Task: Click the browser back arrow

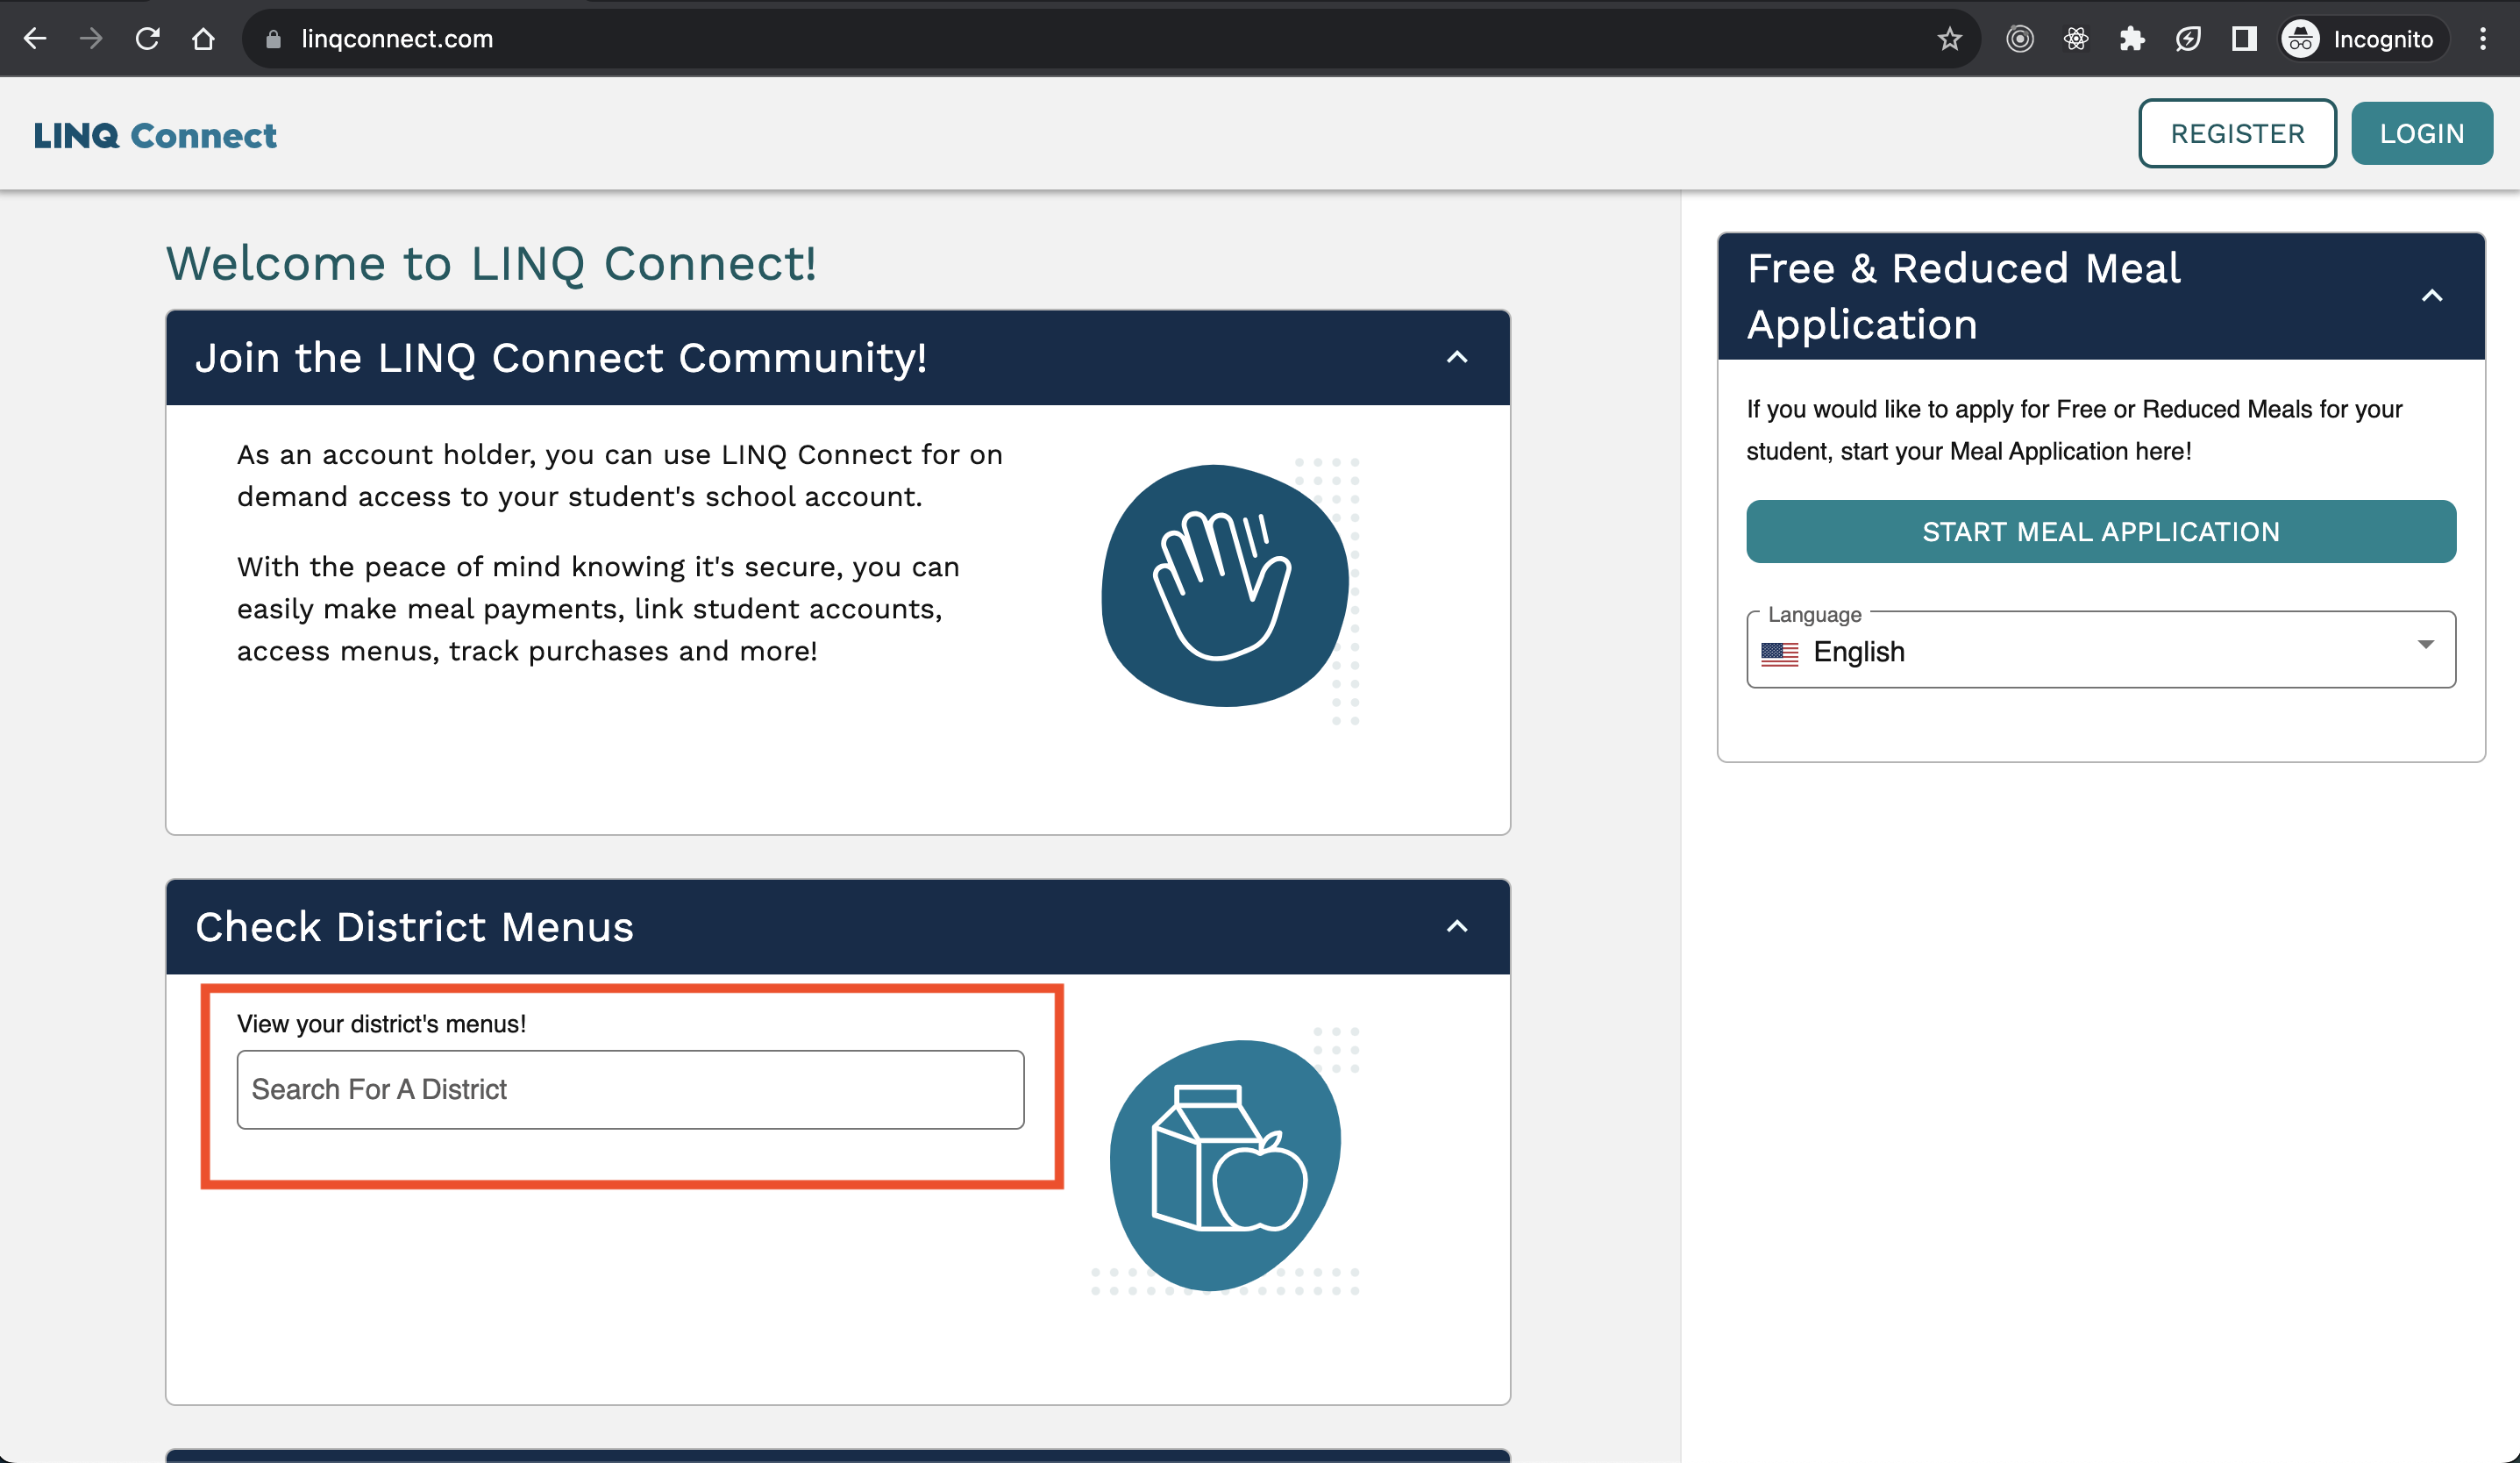Action: click(x=35, y=39)
